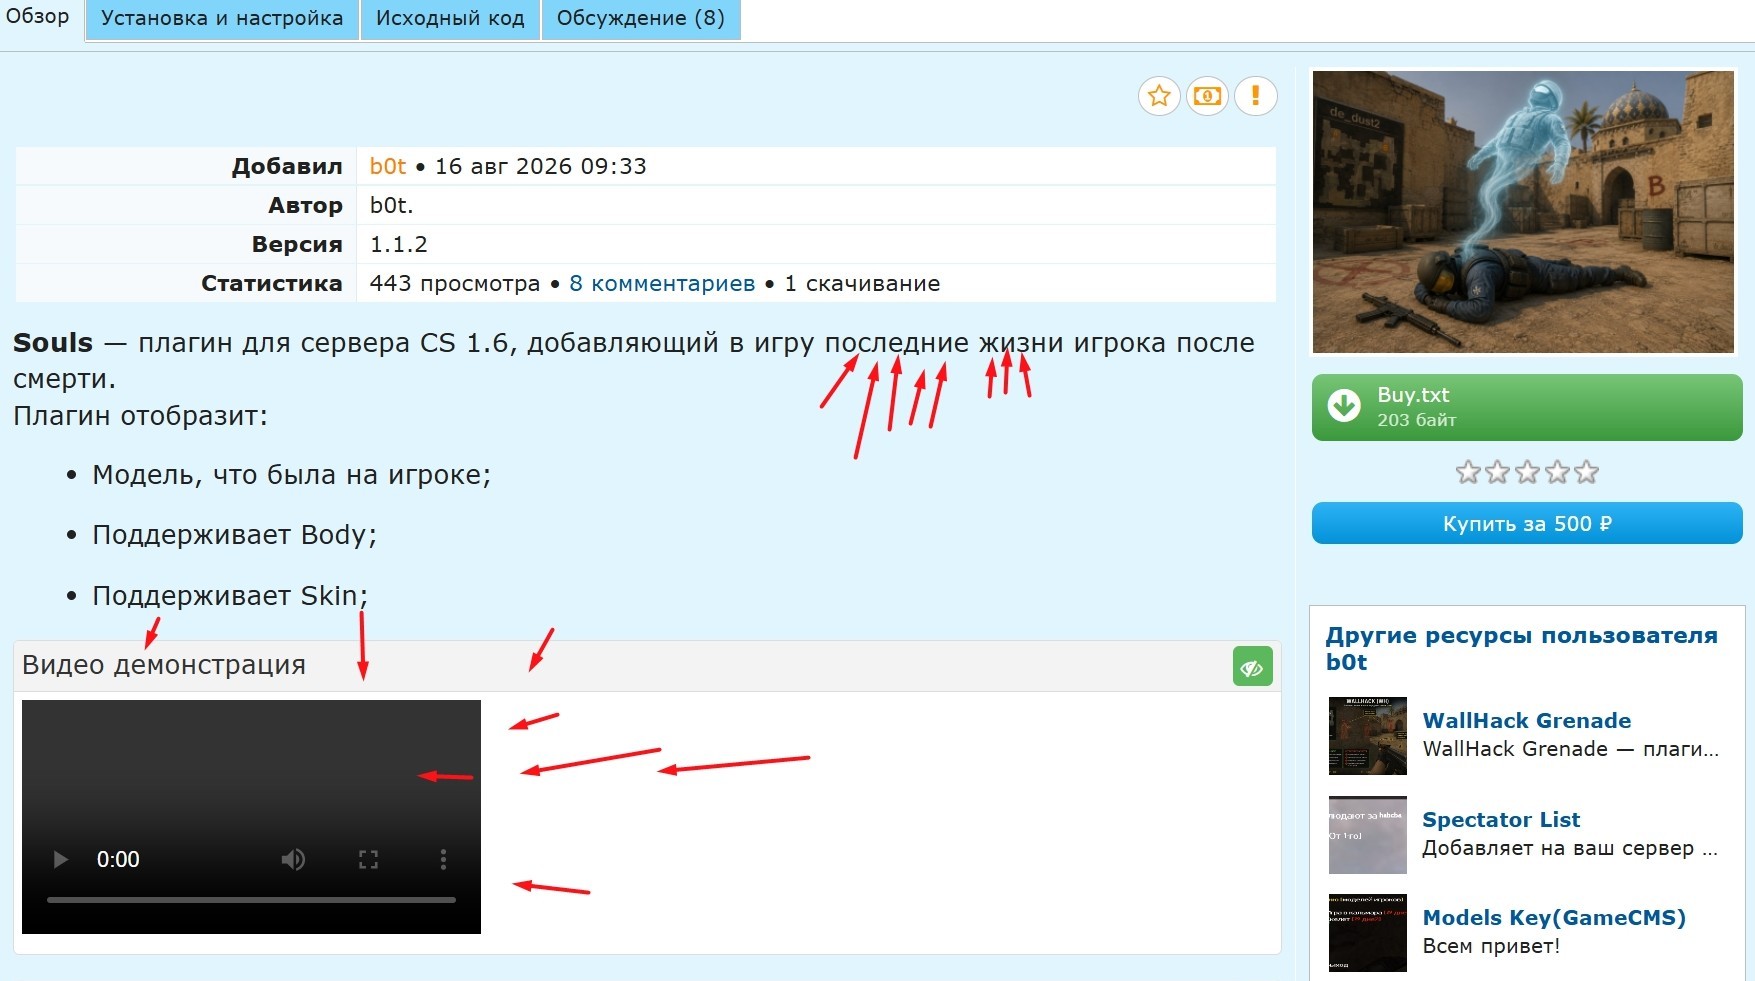Click the Купить за 500 ₽ button
This screenshot has height=981, width=1755.
coord(1527,523)
